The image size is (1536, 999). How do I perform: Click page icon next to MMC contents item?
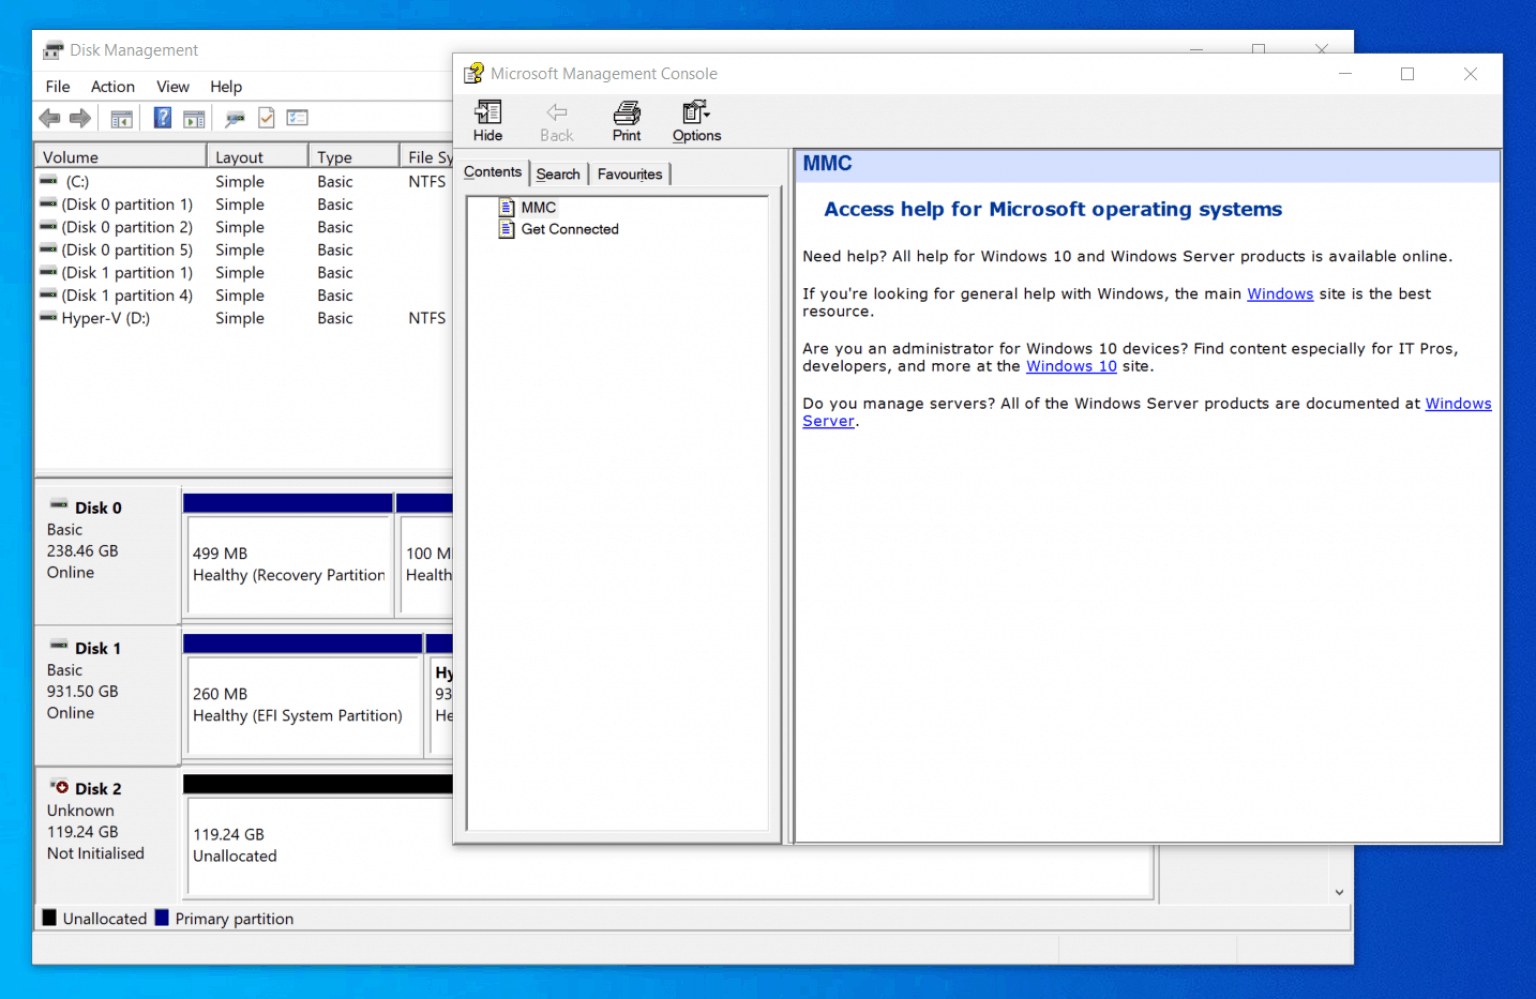click(507, 207)
